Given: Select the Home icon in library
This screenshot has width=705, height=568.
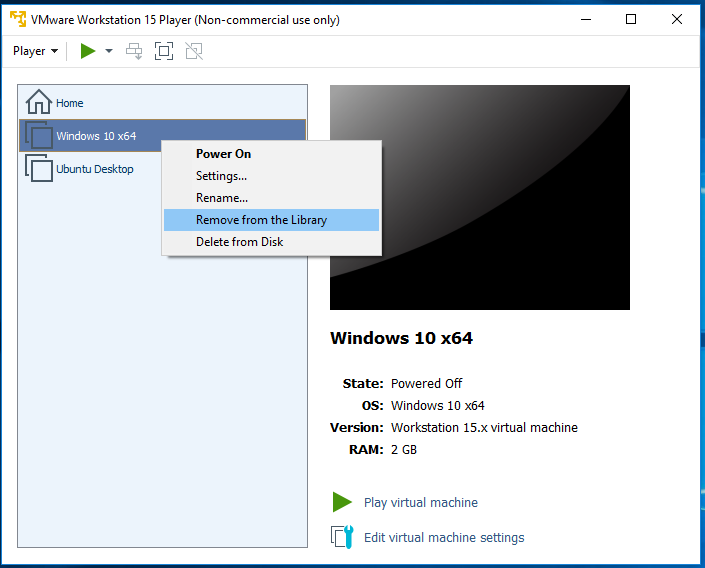Looking at the screenshot, I should 39,102.
